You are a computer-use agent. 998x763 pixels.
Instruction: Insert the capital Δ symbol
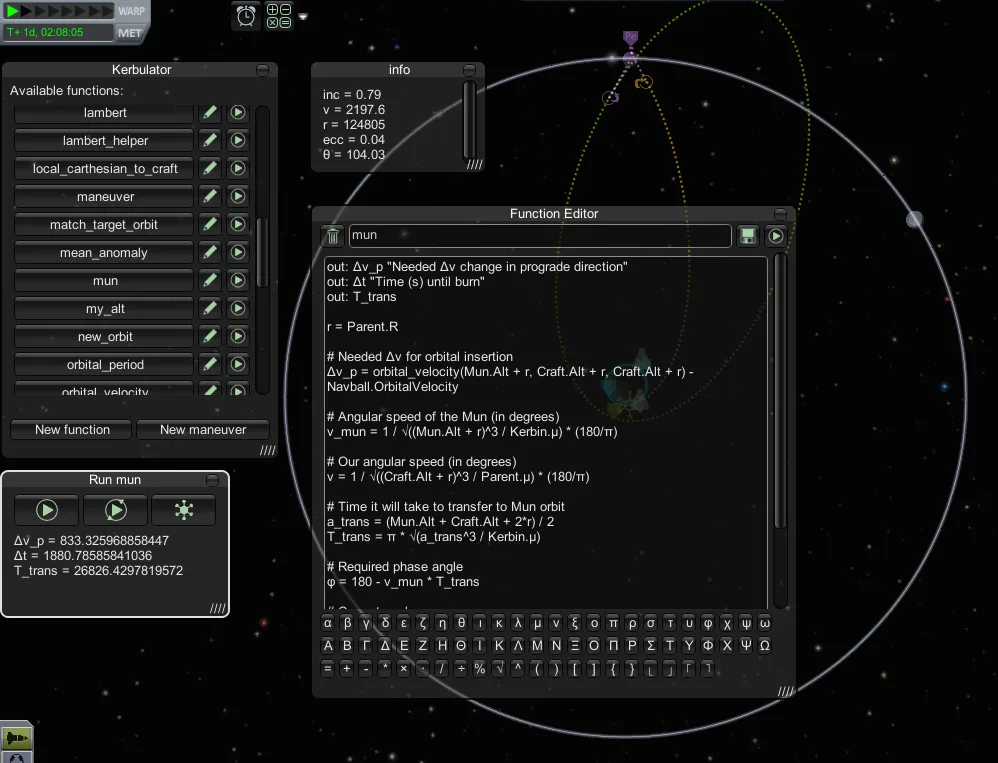pyautogui.click(x=384, y=646)
